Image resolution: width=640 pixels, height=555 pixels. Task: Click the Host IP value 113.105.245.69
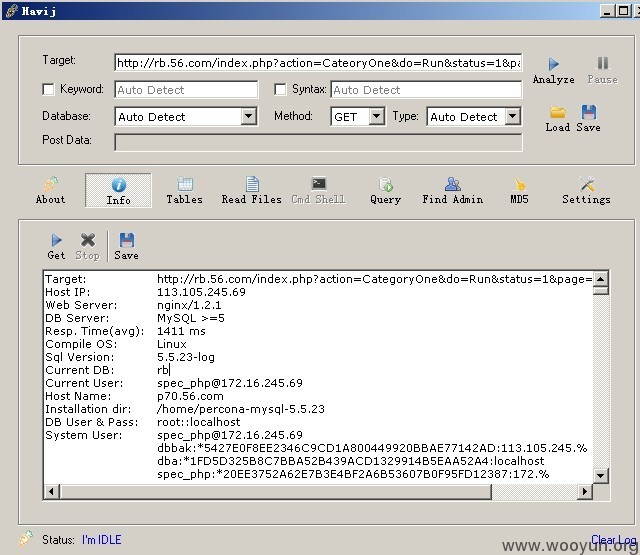(201, 292)
